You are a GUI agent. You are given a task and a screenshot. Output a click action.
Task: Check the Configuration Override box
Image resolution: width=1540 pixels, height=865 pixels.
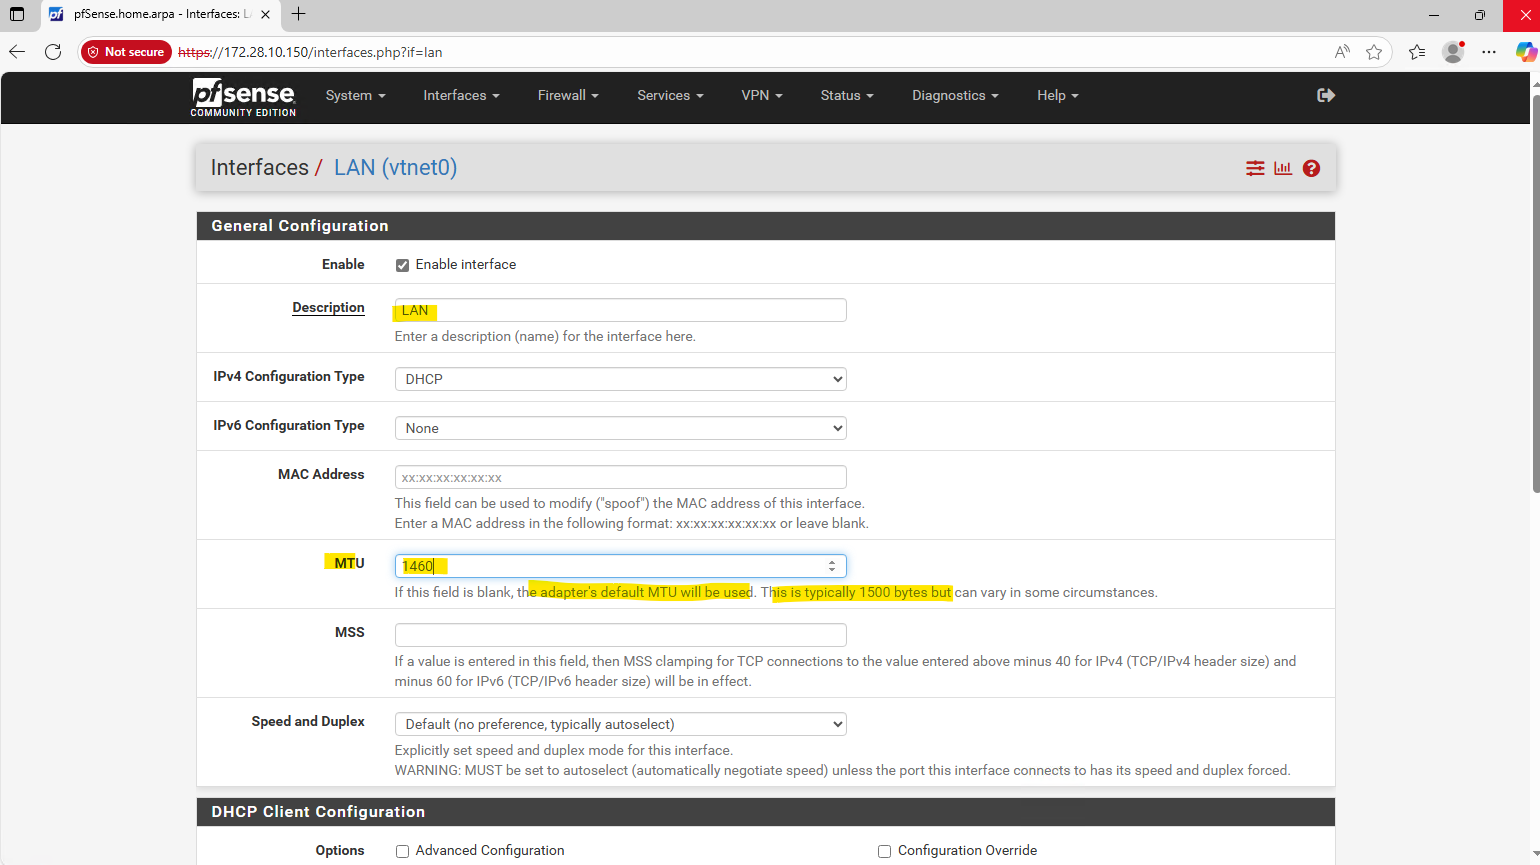884,851
